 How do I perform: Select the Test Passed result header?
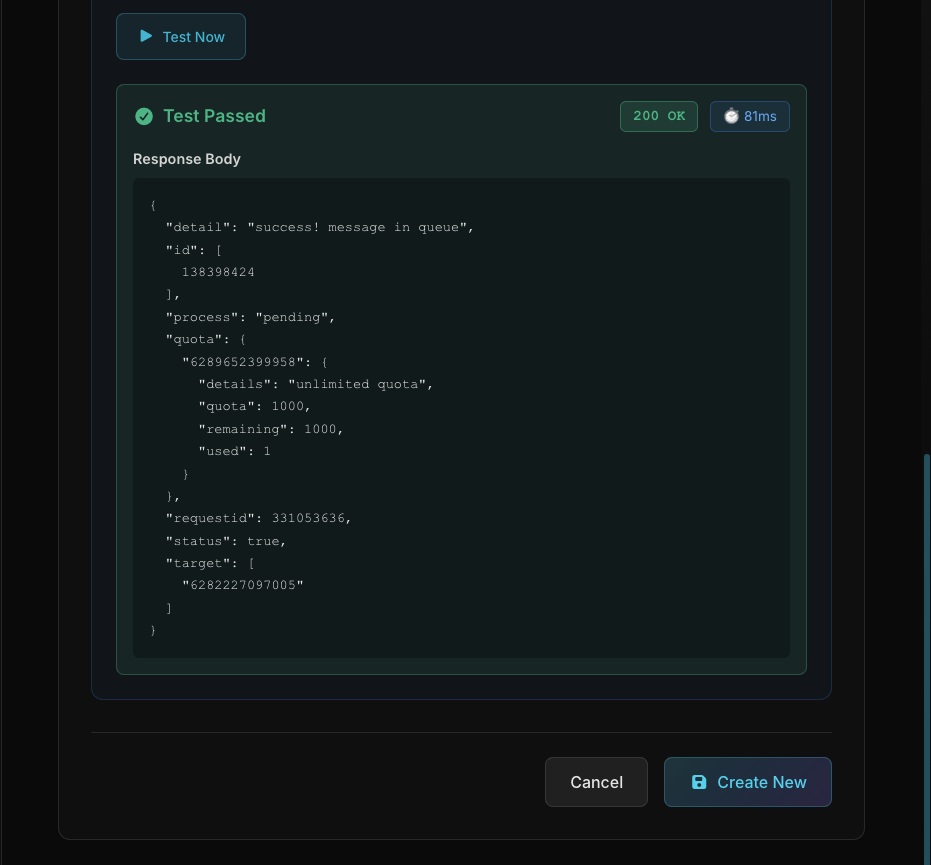pyautogui.click(x=214, y=116)
